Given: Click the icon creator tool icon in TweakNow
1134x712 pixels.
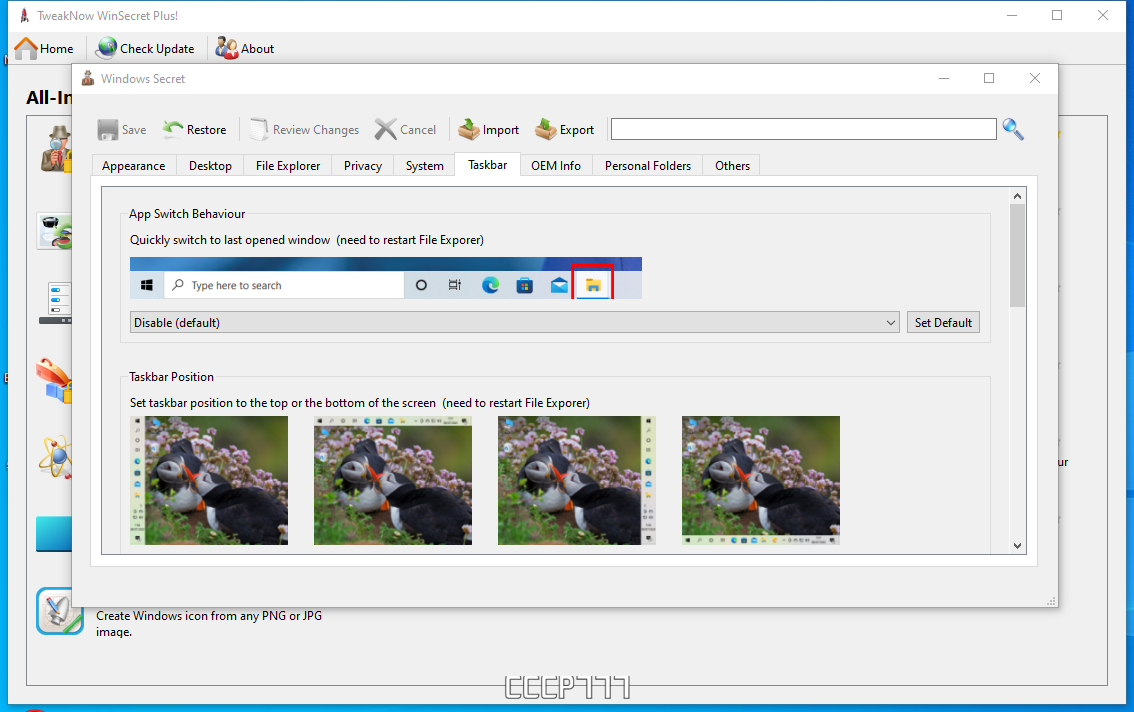Looking at the screenshot, I should (59, 611).
